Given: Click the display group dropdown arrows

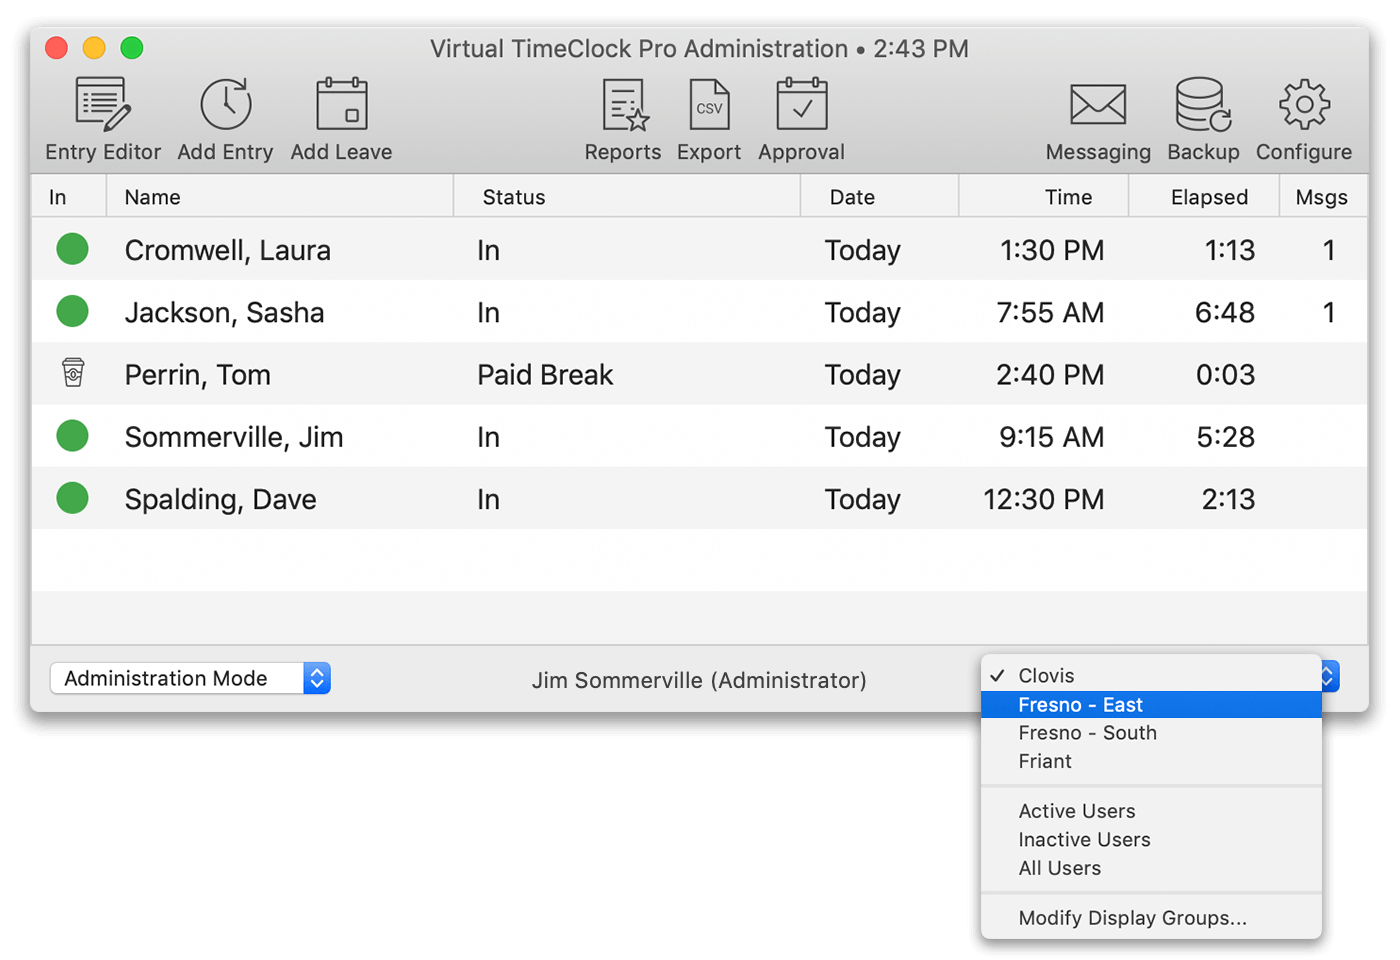Looking at the screenshot, I should click(1329, 676).
